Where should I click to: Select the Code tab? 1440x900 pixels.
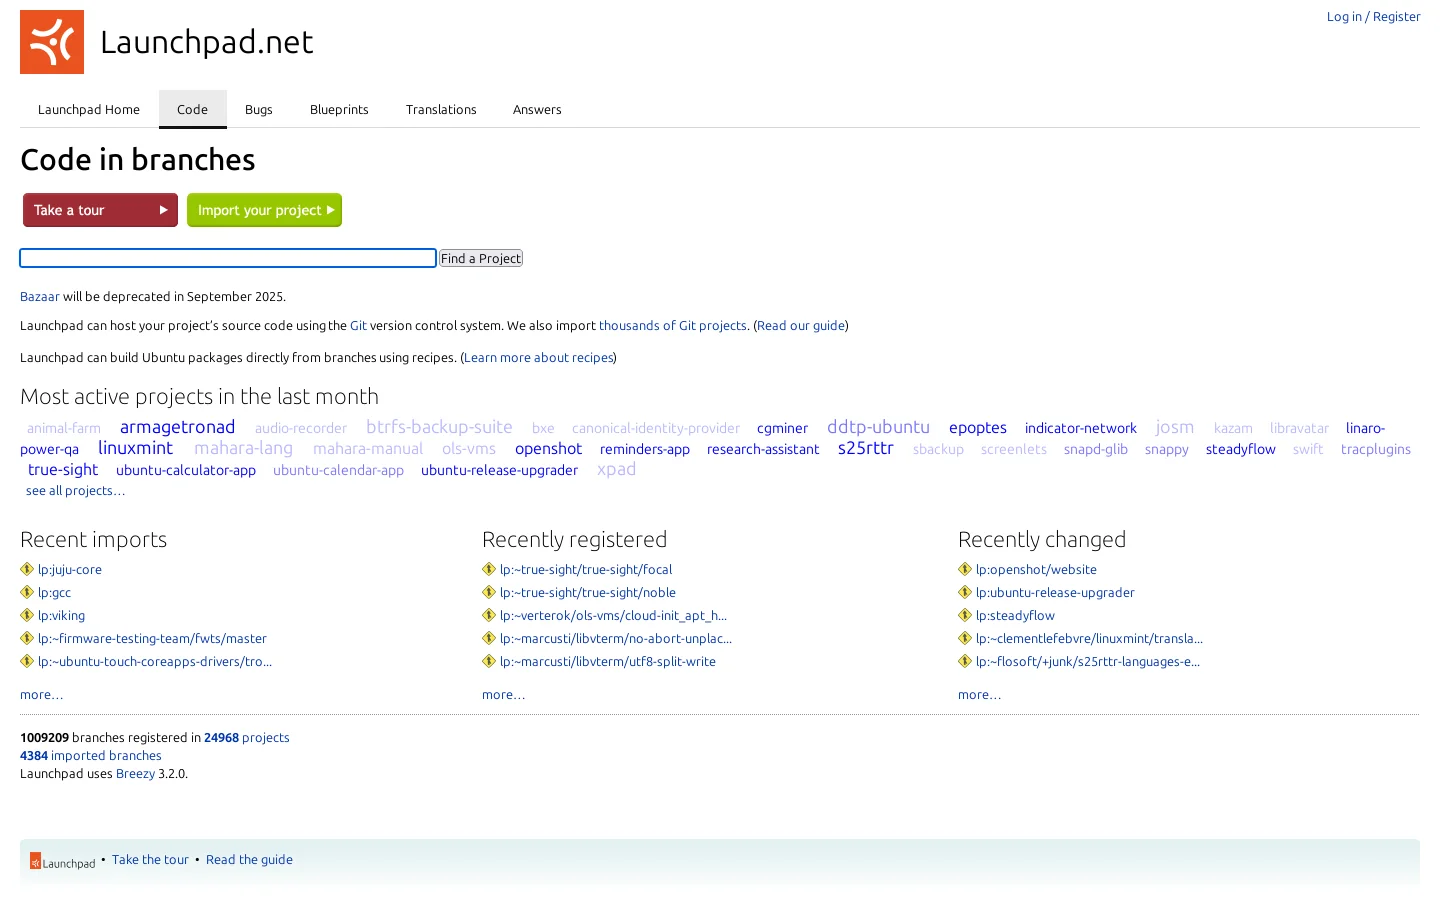tap(192, 109)
